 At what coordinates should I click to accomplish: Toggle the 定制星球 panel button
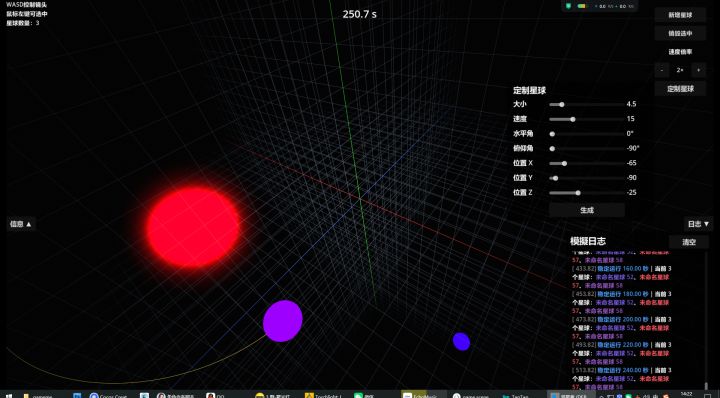tap(680, 89)
